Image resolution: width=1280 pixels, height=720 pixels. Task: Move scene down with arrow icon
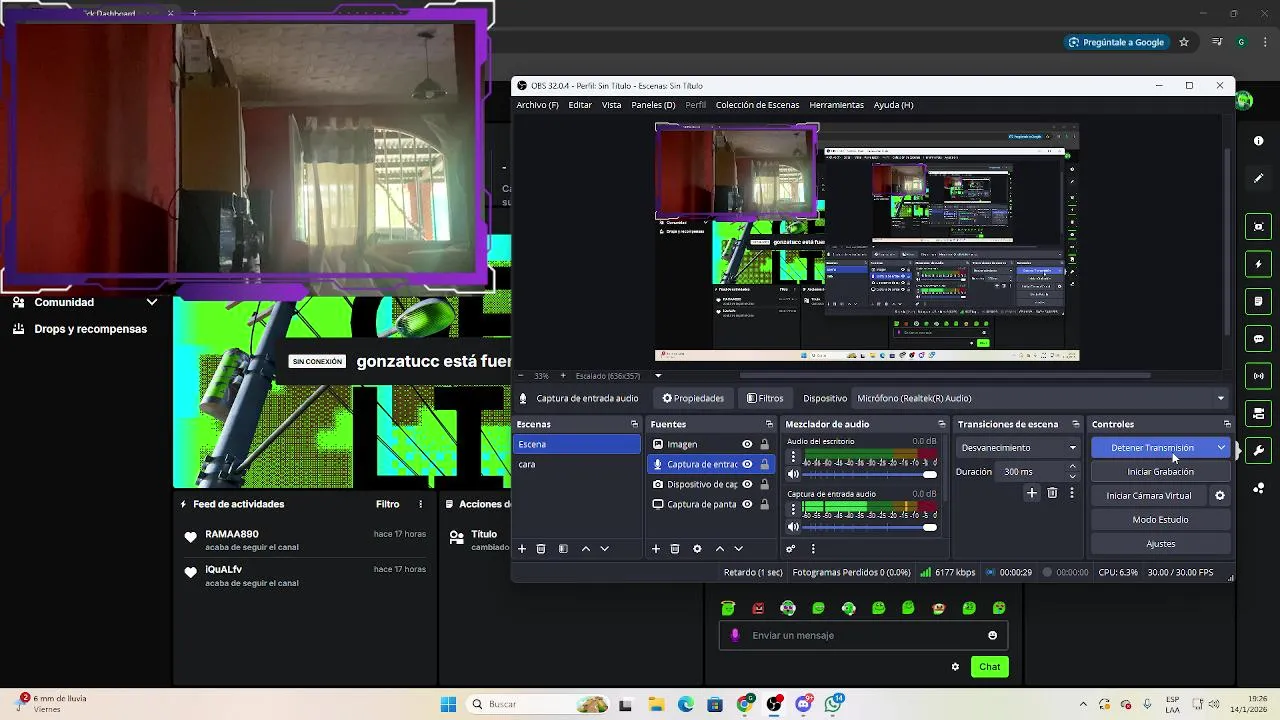point(604,549)
